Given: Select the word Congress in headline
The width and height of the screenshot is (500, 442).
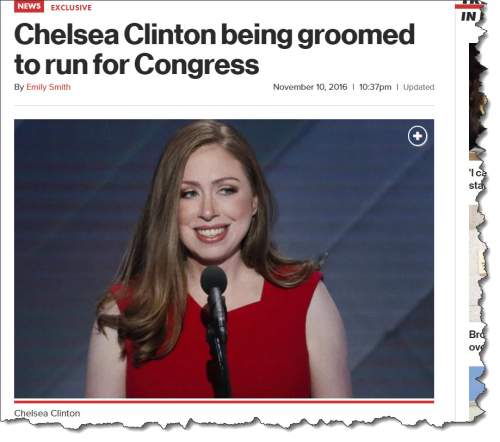Looking at the screenshot, I should point(197,65).
